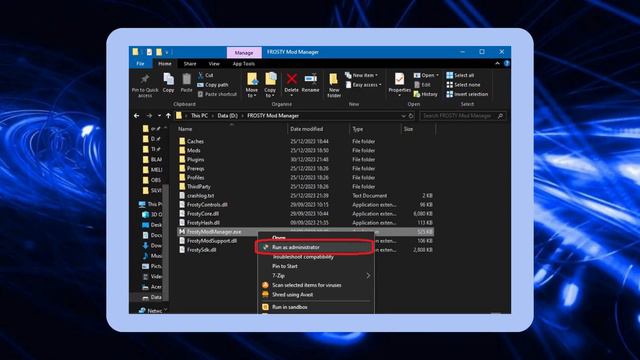Select the Cut command
This screenshot has width=640, height=360.
(206, 76)
